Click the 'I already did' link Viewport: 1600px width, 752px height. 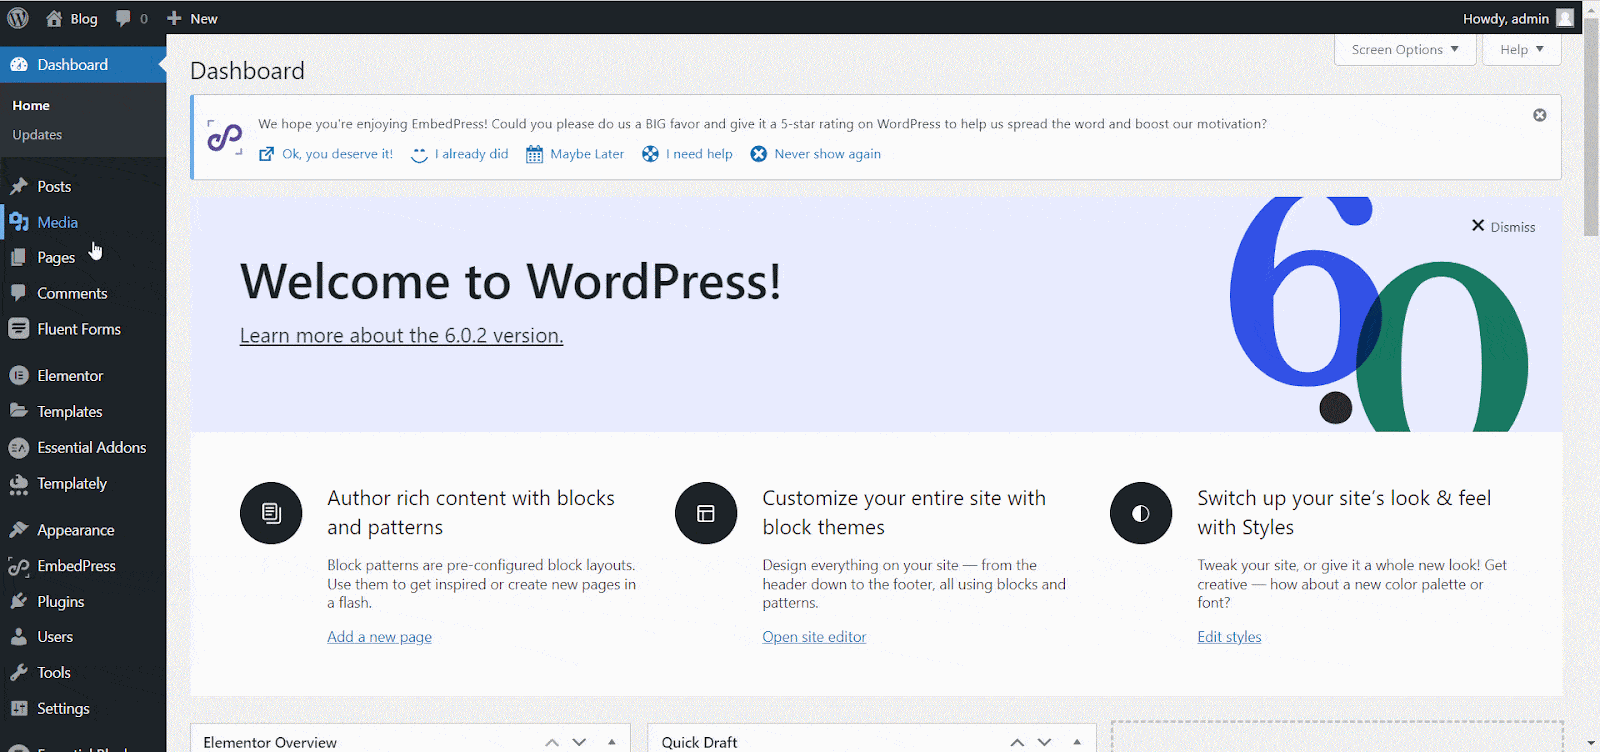[x=471, y=154]
